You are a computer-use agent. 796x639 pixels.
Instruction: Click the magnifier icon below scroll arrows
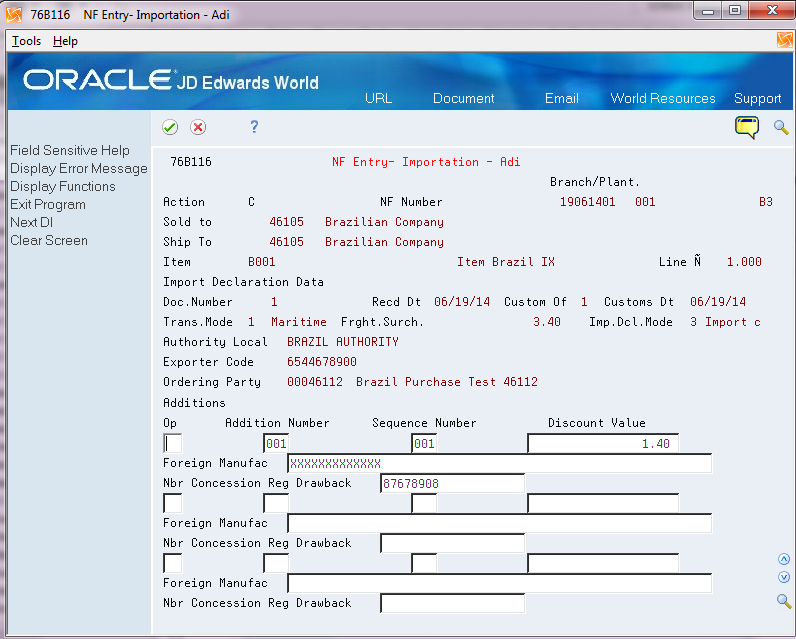click(784, 601)
